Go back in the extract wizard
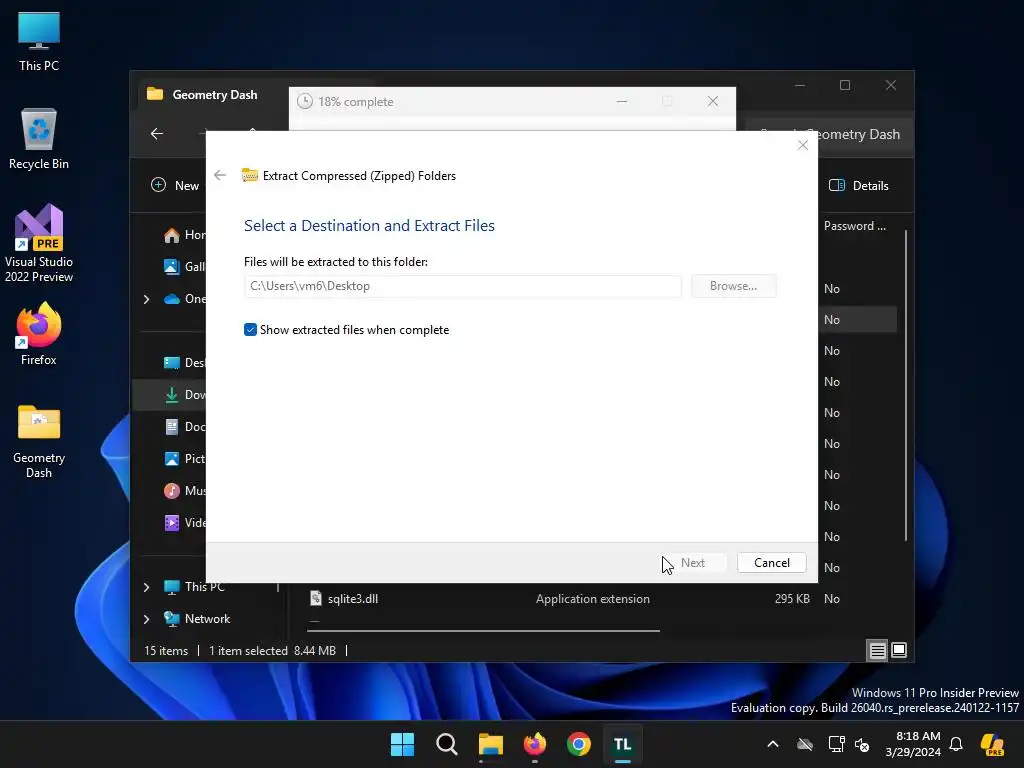1024x768 pixels. coord(220,175)
